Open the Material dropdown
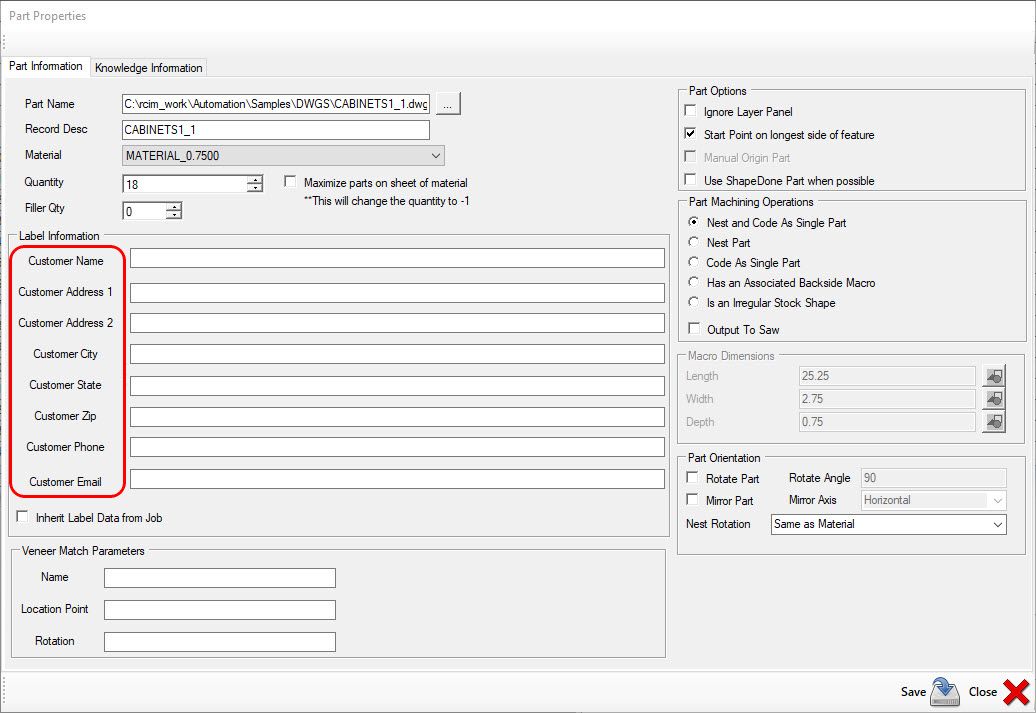The image size is (1036, 713). pos(434,155)
